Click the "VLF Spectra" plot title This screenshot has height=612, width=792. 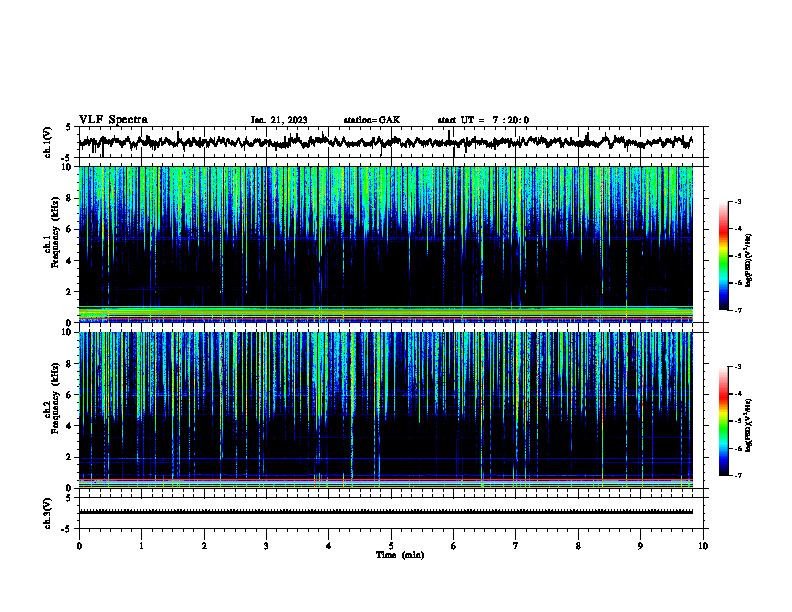[x=113, y=120]
